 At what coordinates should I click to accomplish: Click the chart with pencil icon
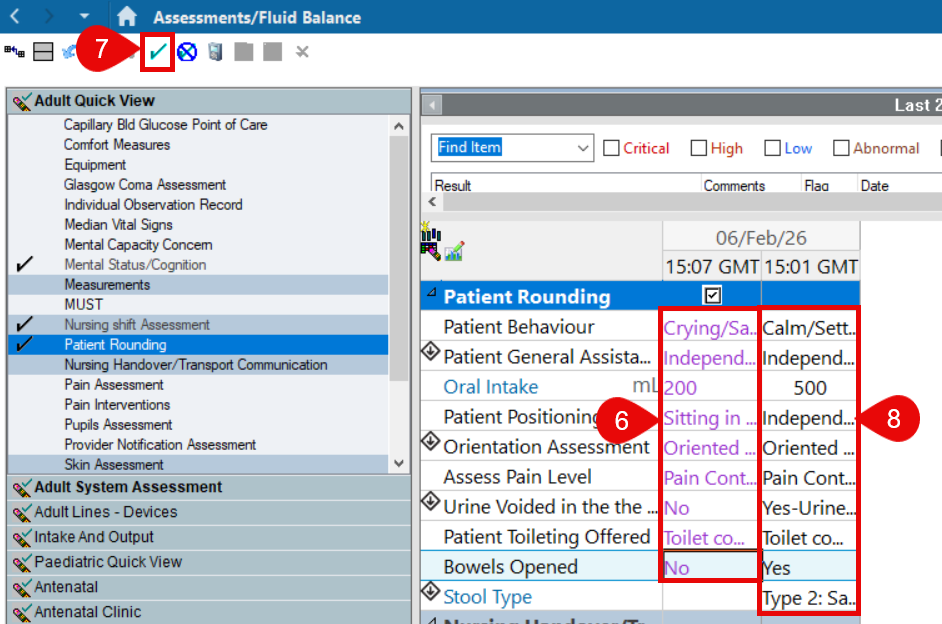click(455, 251)
